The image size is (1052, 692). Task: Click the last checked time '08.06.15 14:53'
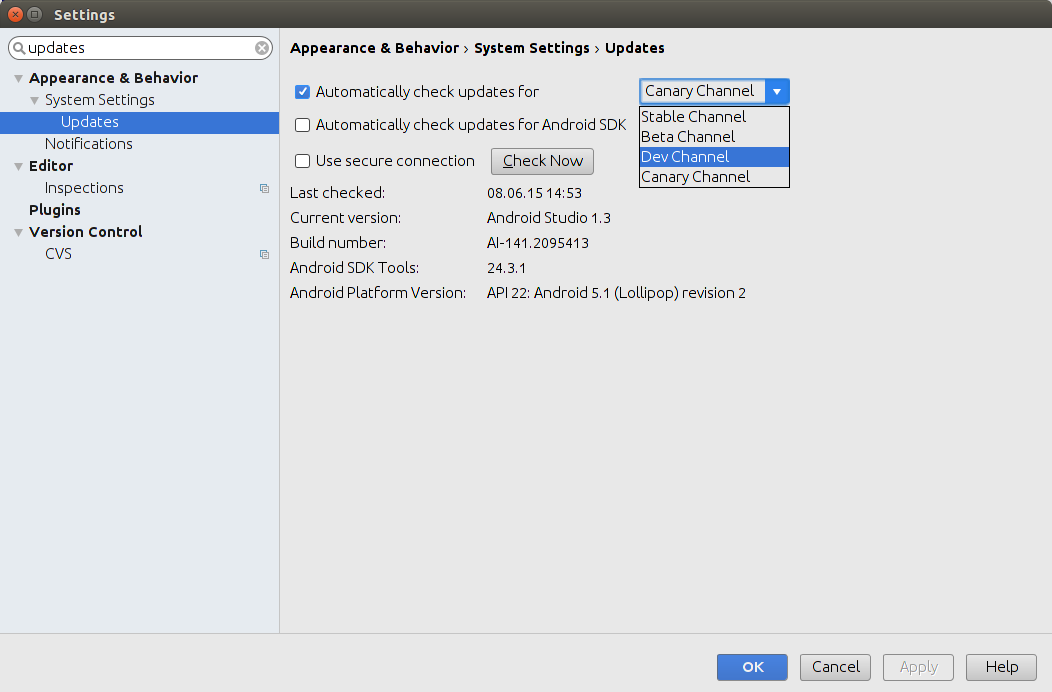pyautogui.click(x=535, y=193)
